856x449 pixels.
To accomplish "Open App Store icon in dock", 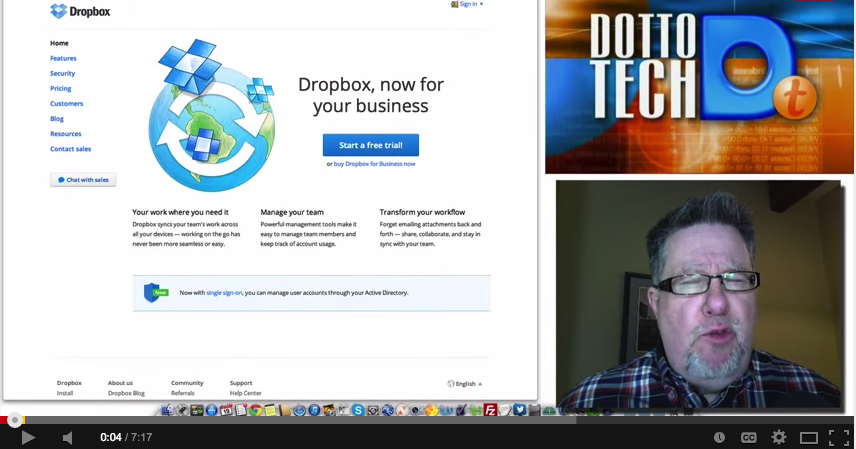I will coord(211,410).
